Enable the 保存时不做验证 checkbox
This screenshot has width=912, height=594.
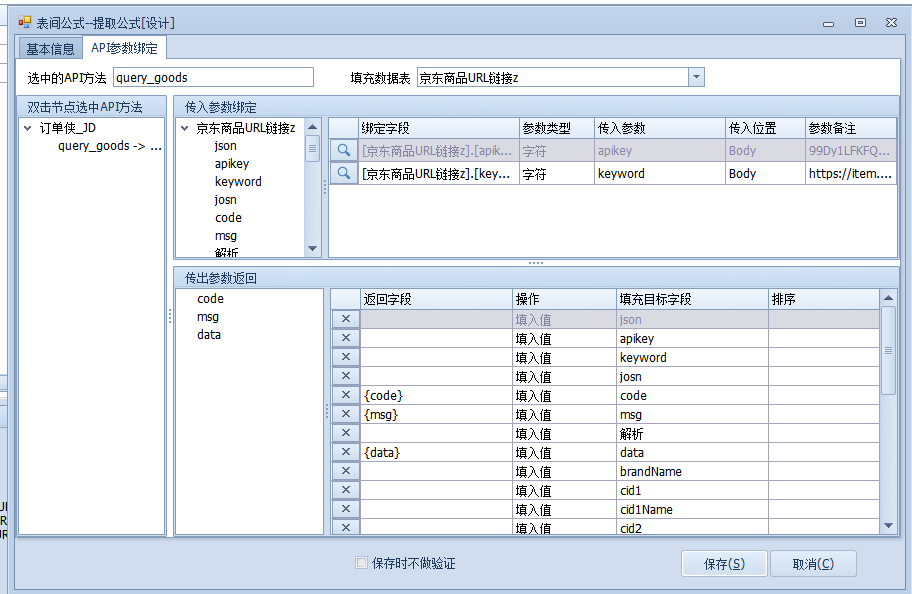362,563
